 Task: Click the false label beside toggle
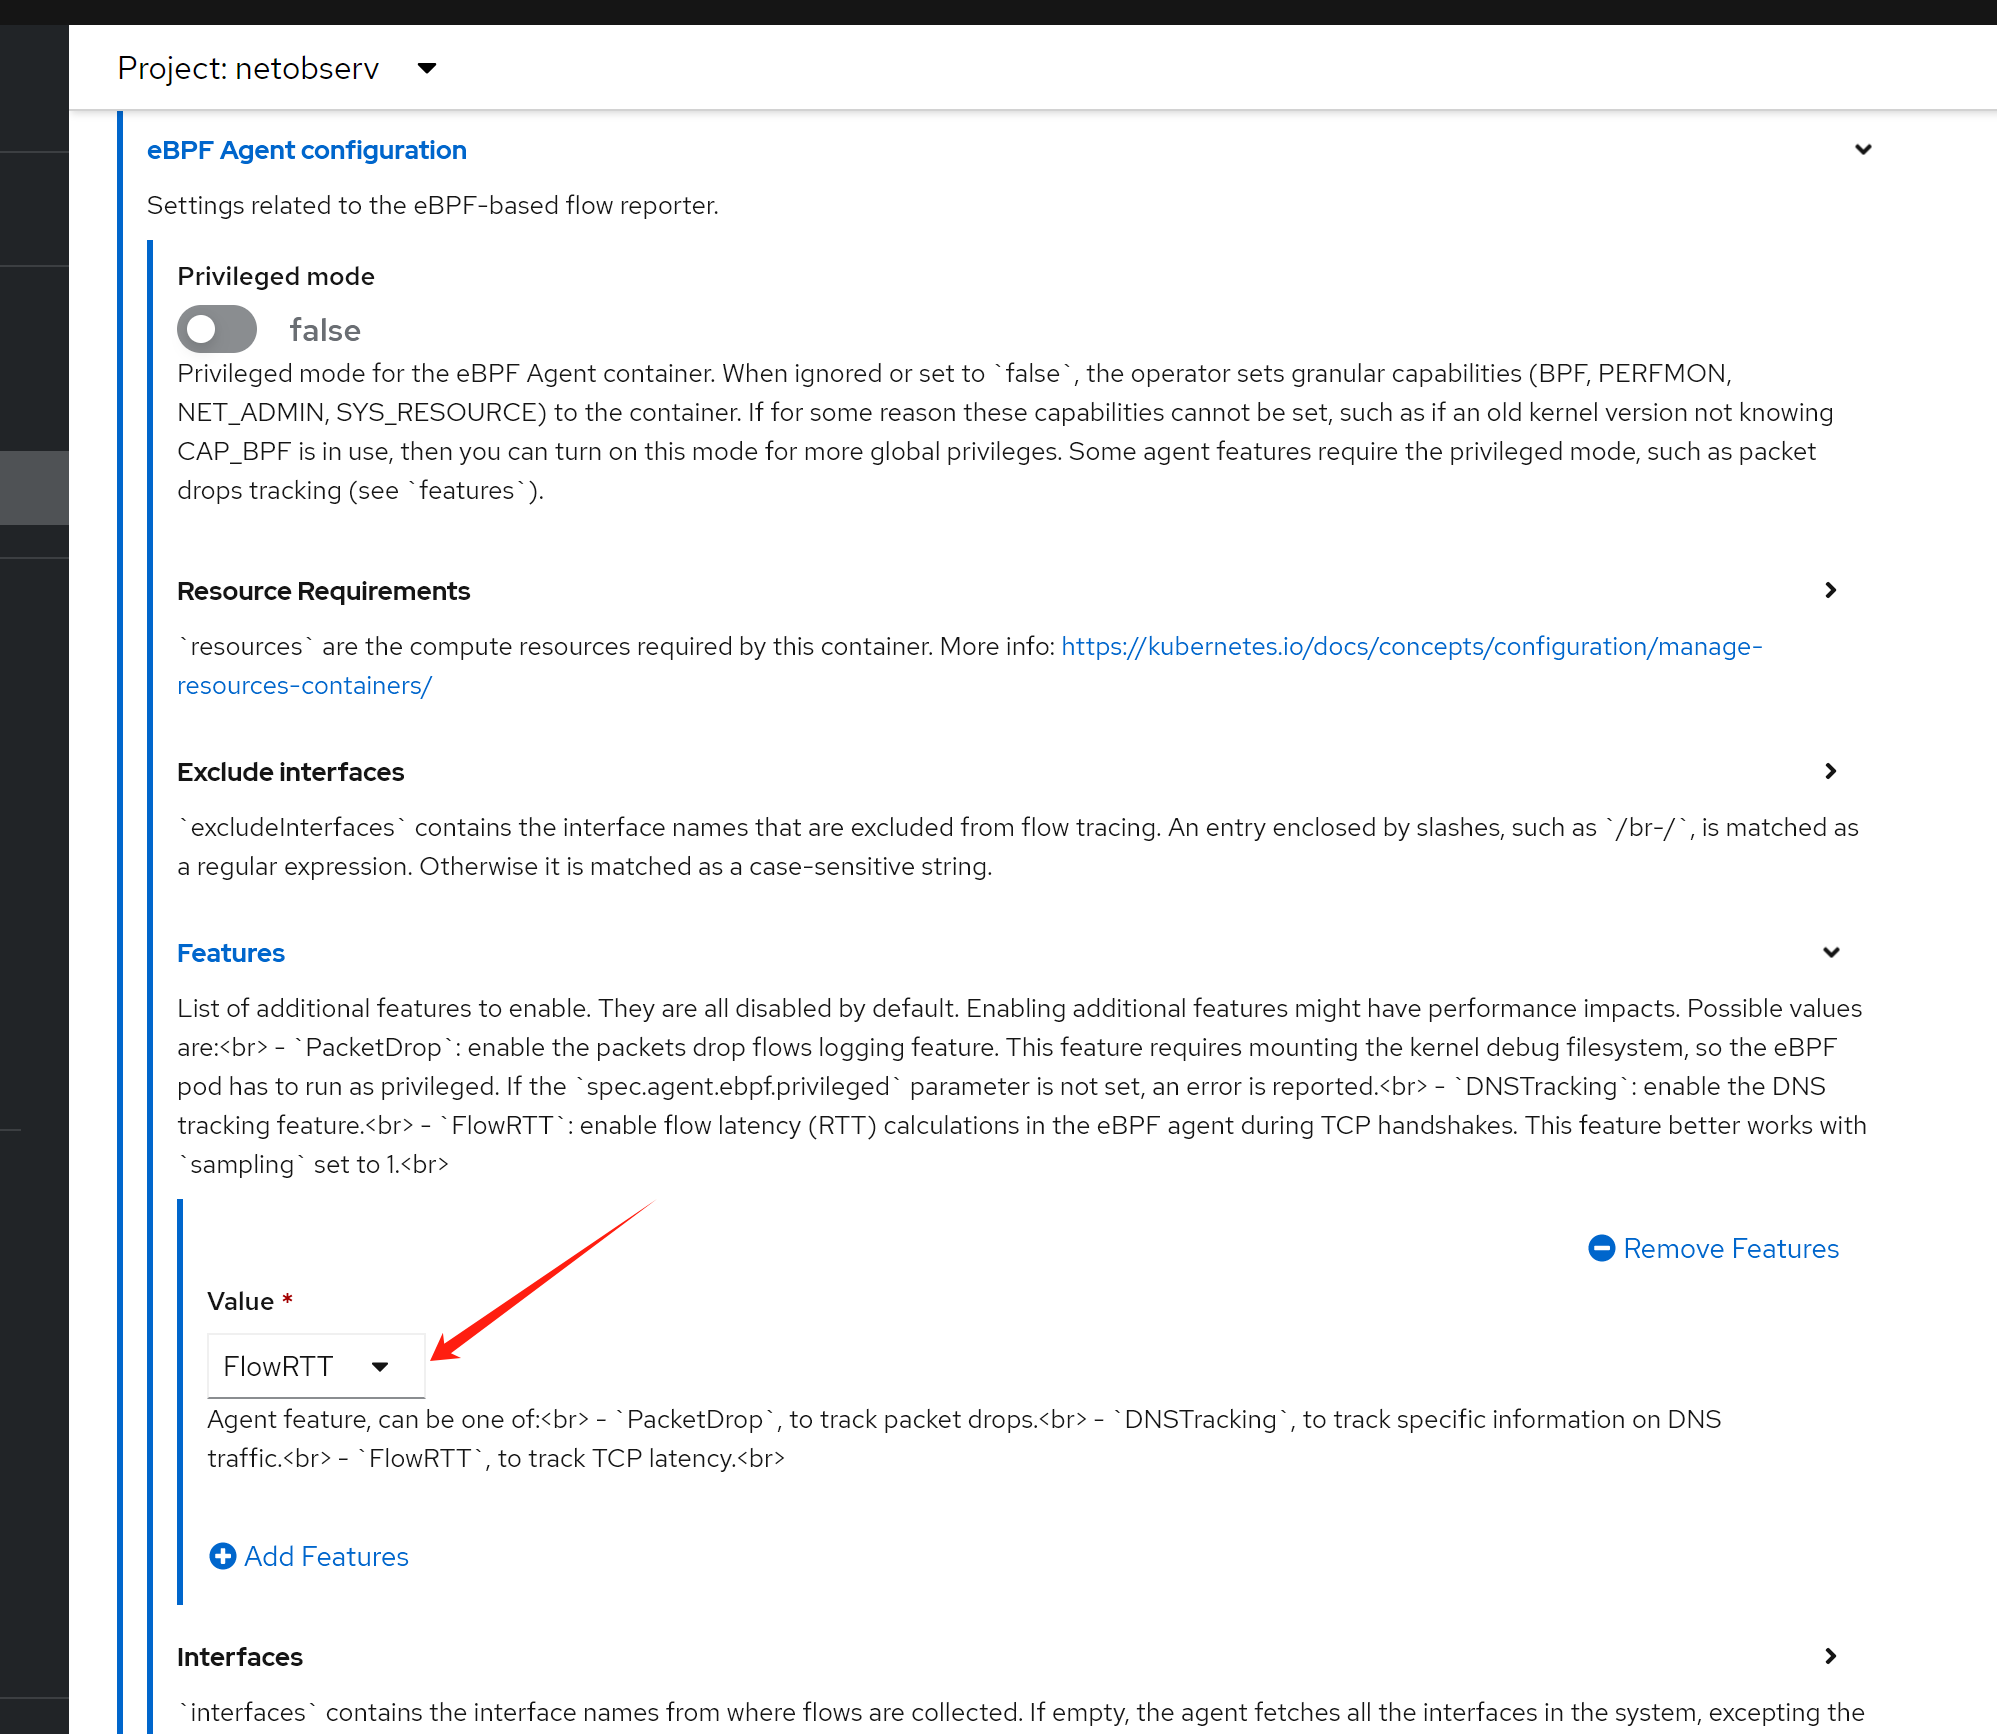pyautogui.click(x=324, y=330)
